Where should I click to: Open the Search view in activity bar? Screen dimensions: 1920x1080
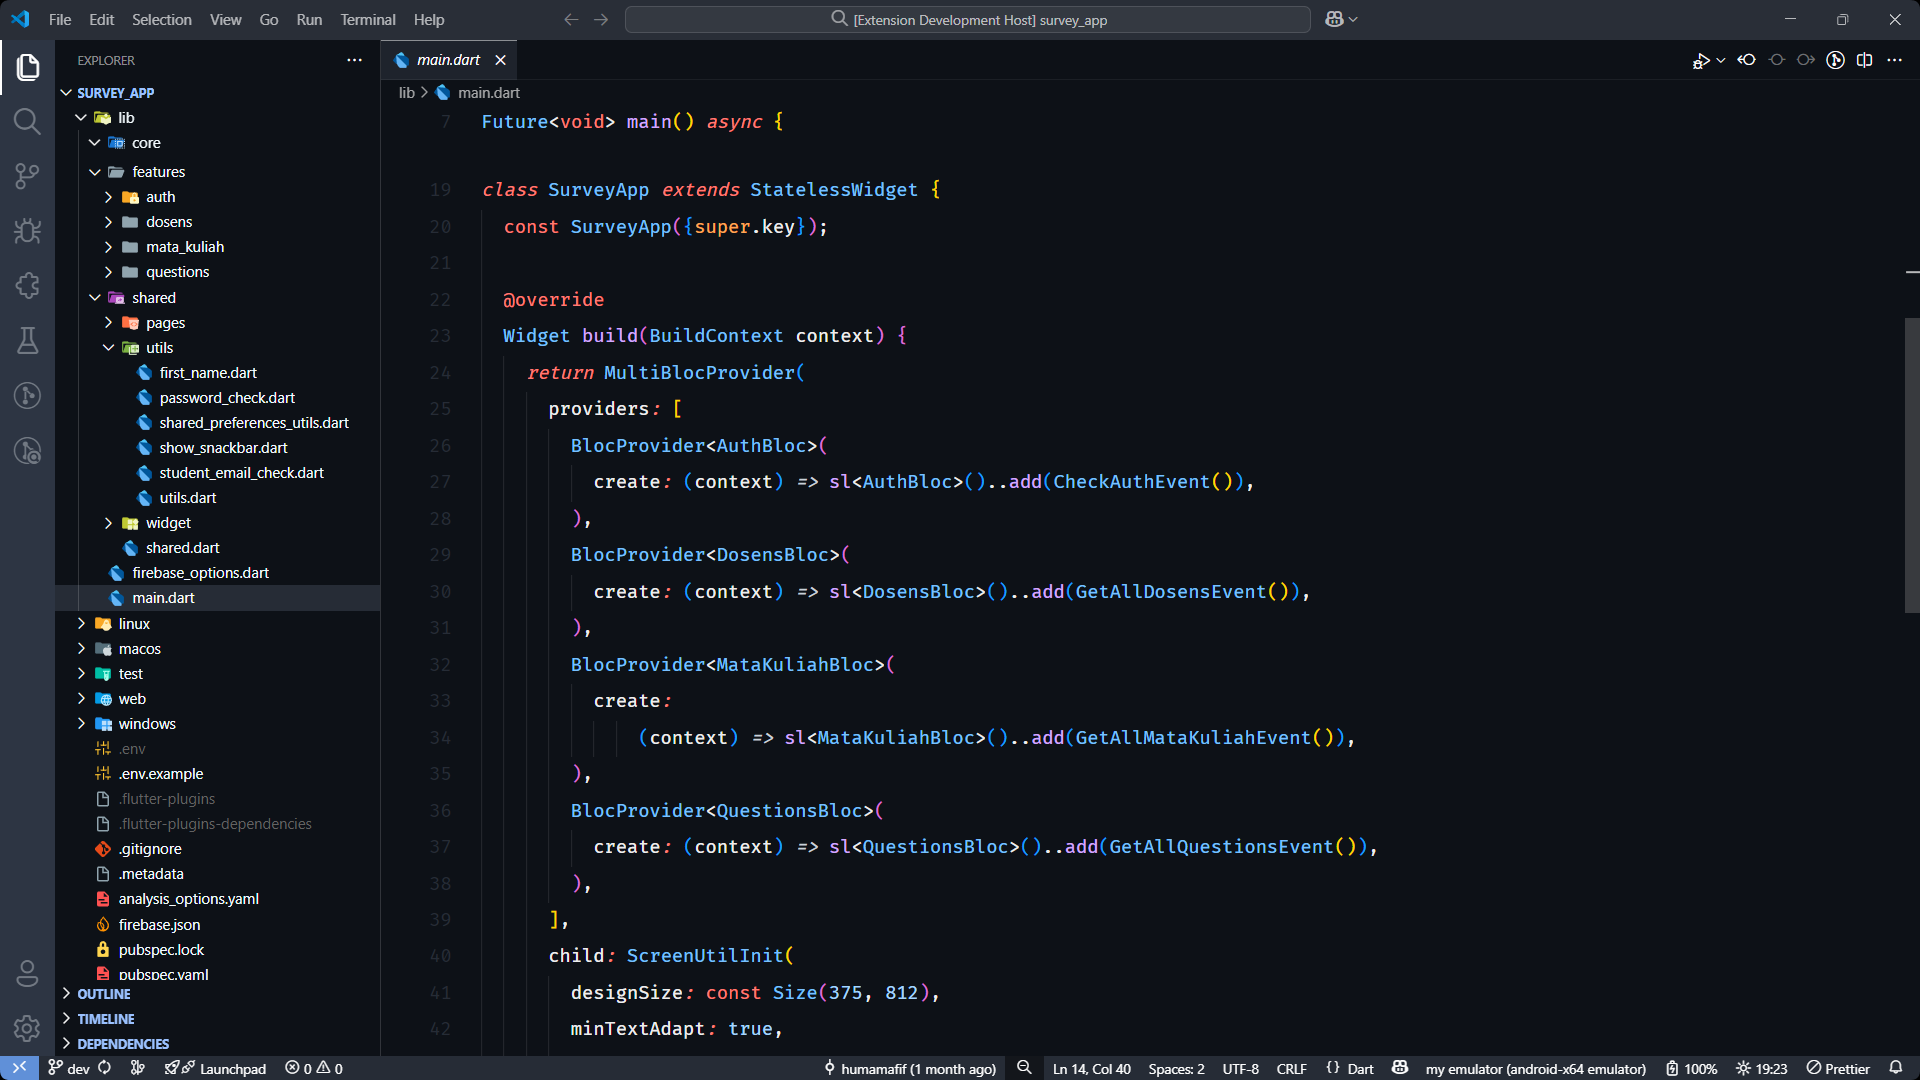[x=27, y=122]
